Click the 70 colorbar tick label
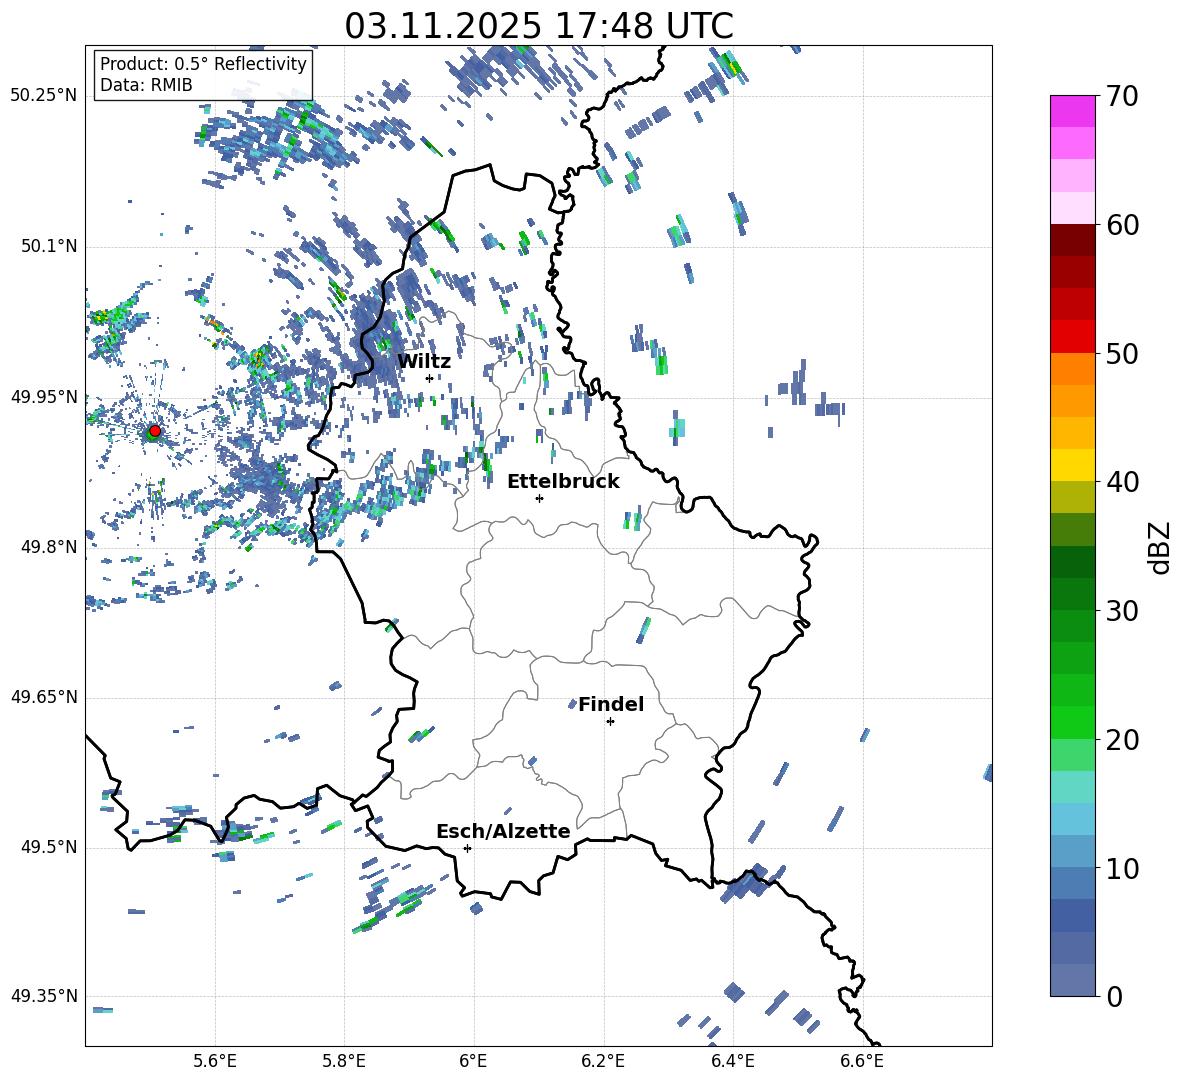The height and width of the screenshot is (1081, 1184). (x=1122, y=97)
